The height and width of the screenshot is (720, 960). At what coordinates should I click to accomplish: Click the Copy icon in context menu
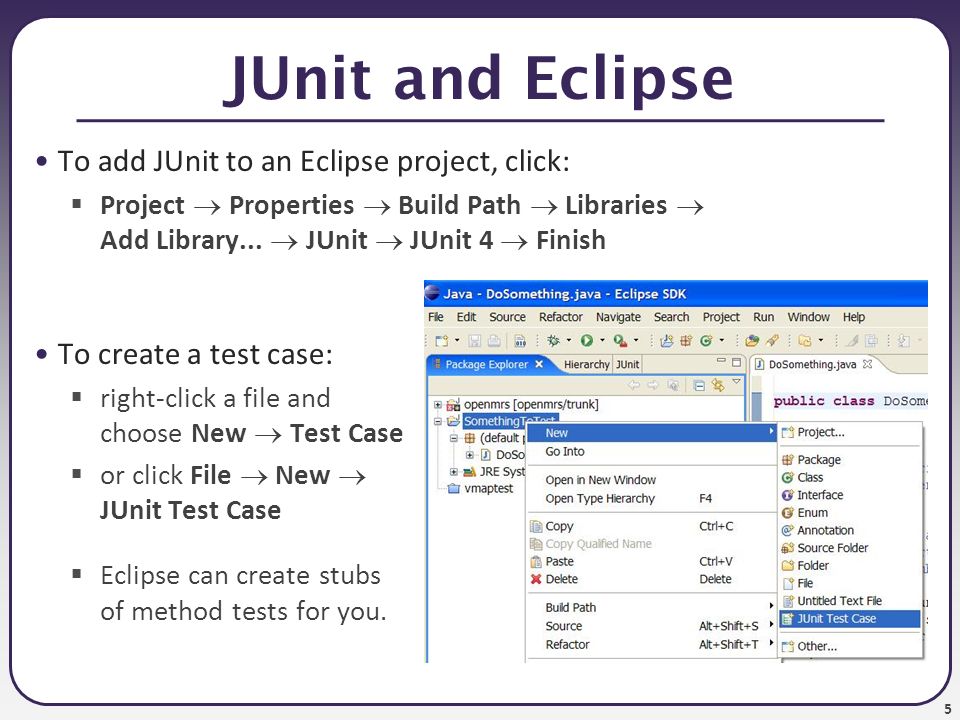point(536,527)
